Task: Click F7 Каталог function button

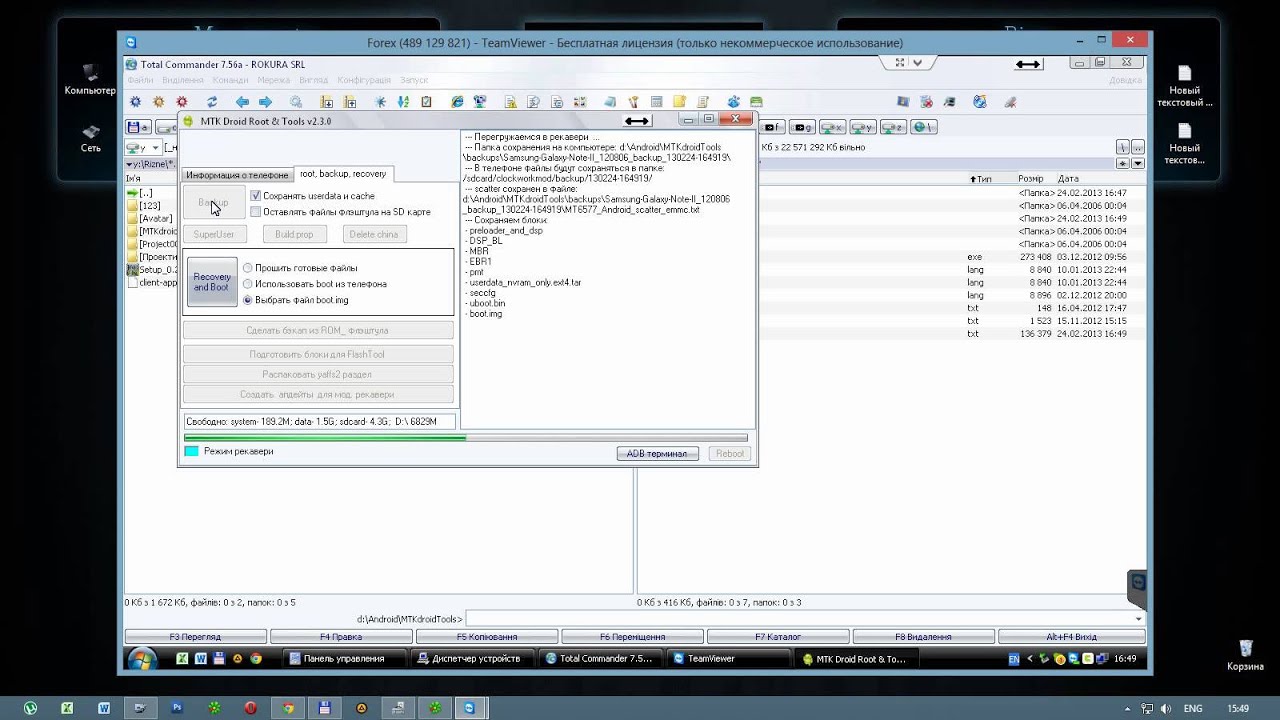Action: [779, 637]
